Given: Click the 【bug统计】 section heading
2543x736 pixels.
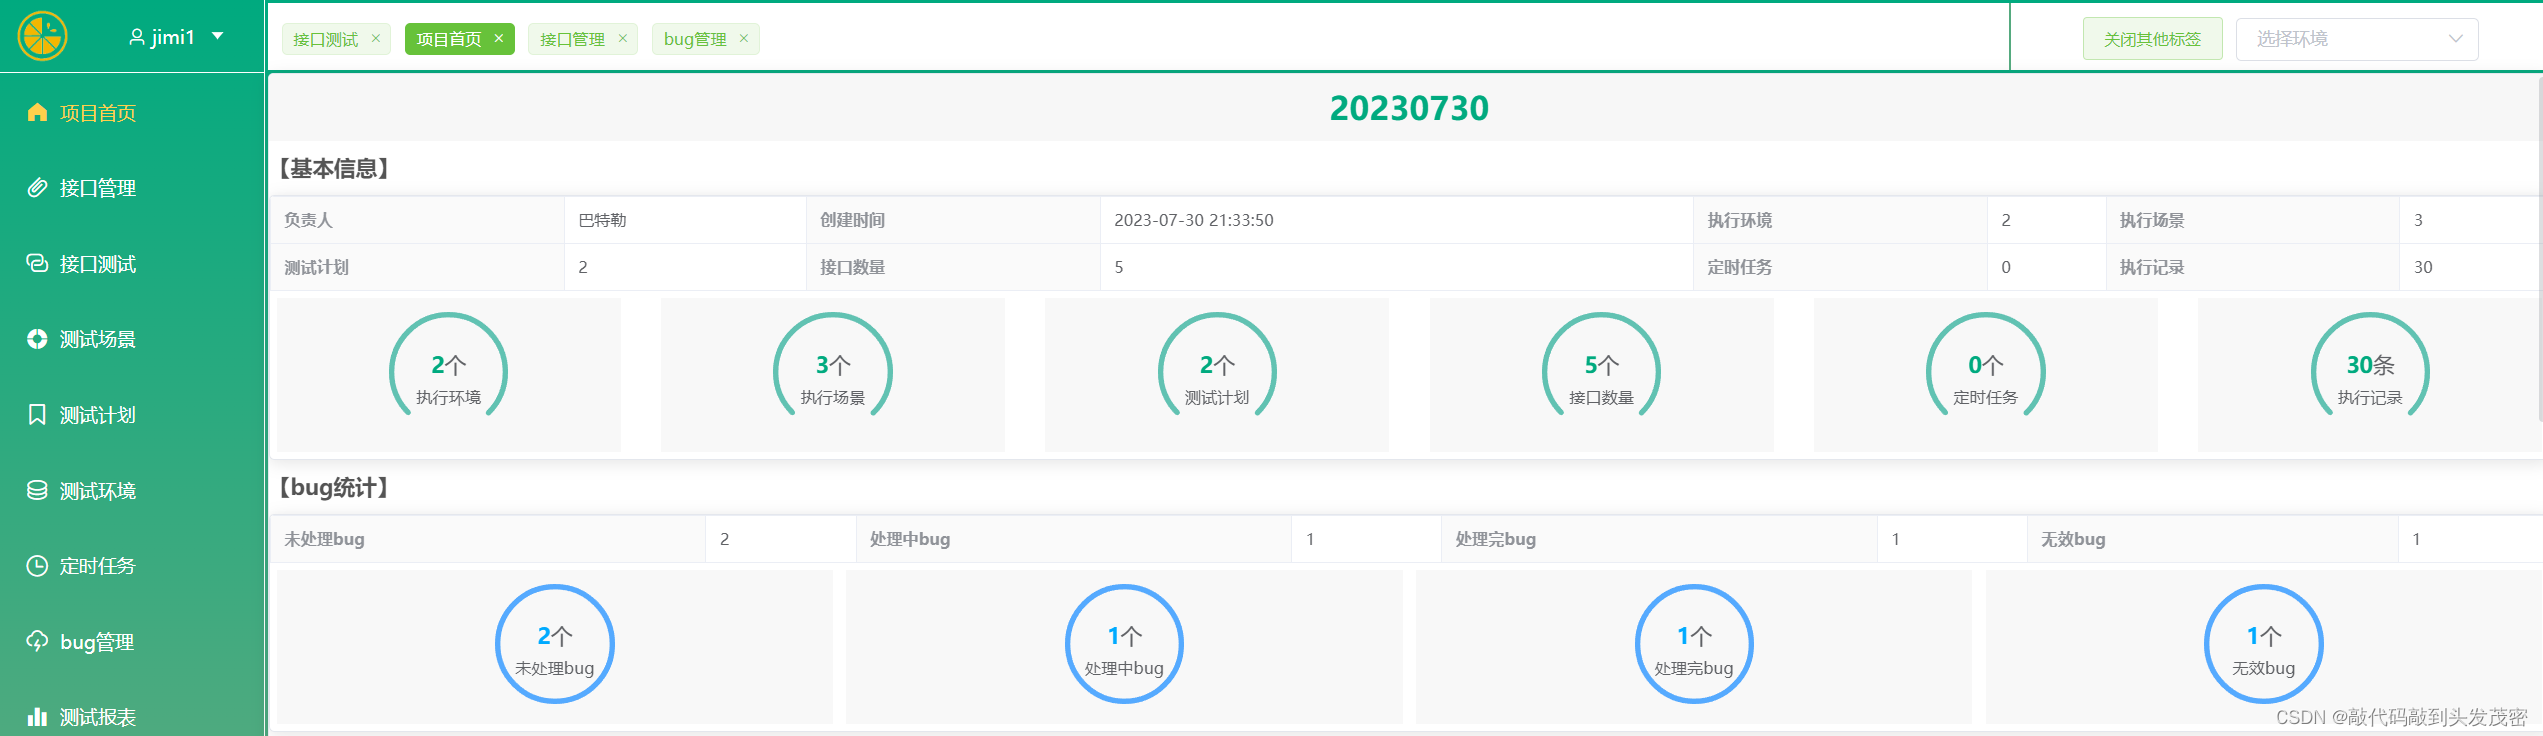Looking at the screenshot, I should click(334, 488).
